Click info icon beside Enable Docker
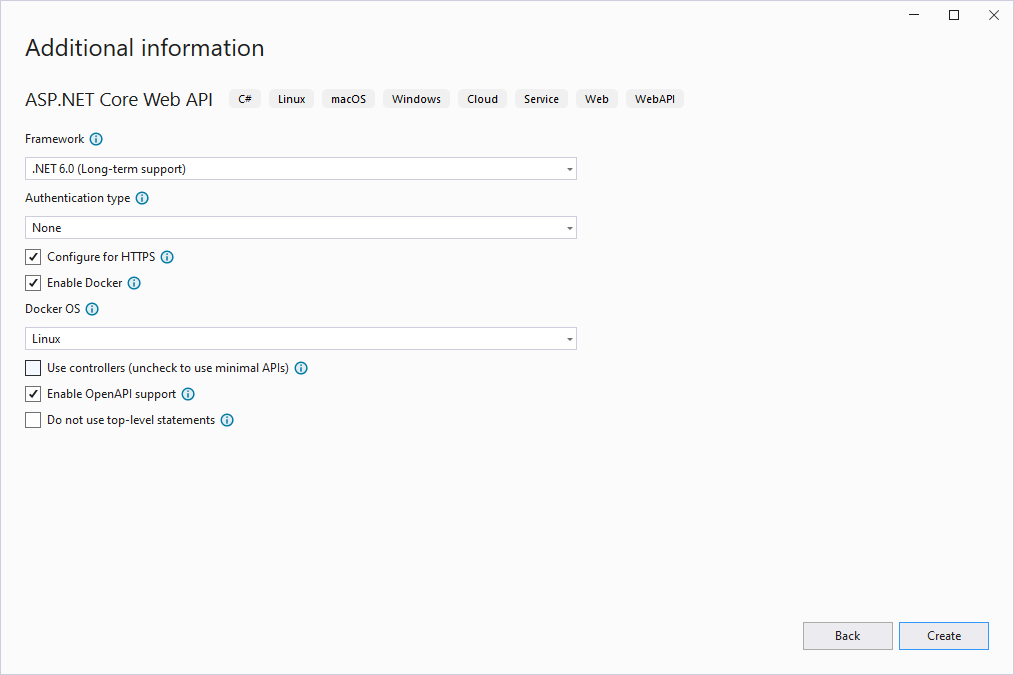Screen dimensions: 1014x675 pyautogui.click(x=134, y=283)
